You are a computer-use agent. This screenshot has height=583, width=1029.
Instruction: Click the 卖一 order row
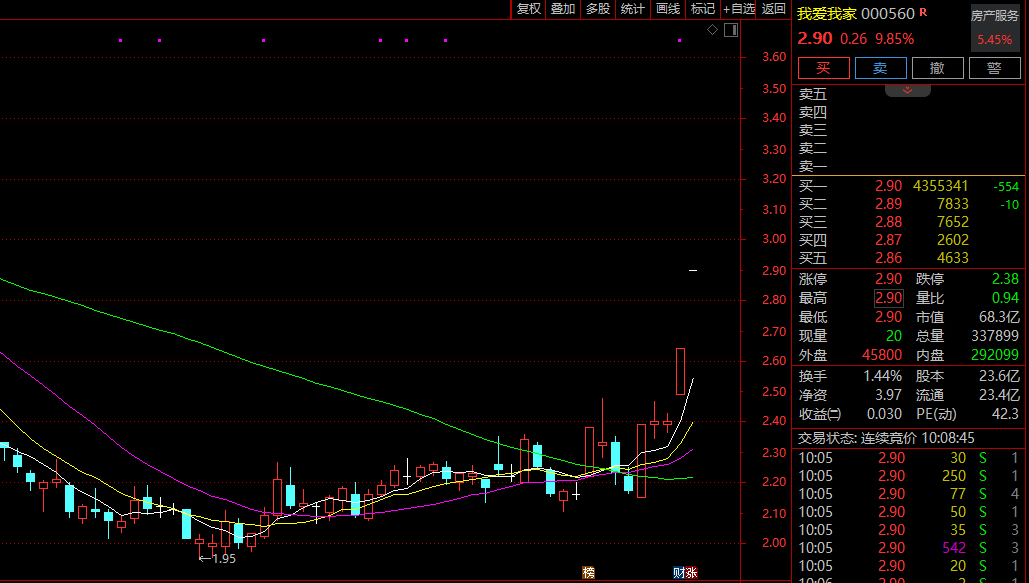click(x=908, y=167)
